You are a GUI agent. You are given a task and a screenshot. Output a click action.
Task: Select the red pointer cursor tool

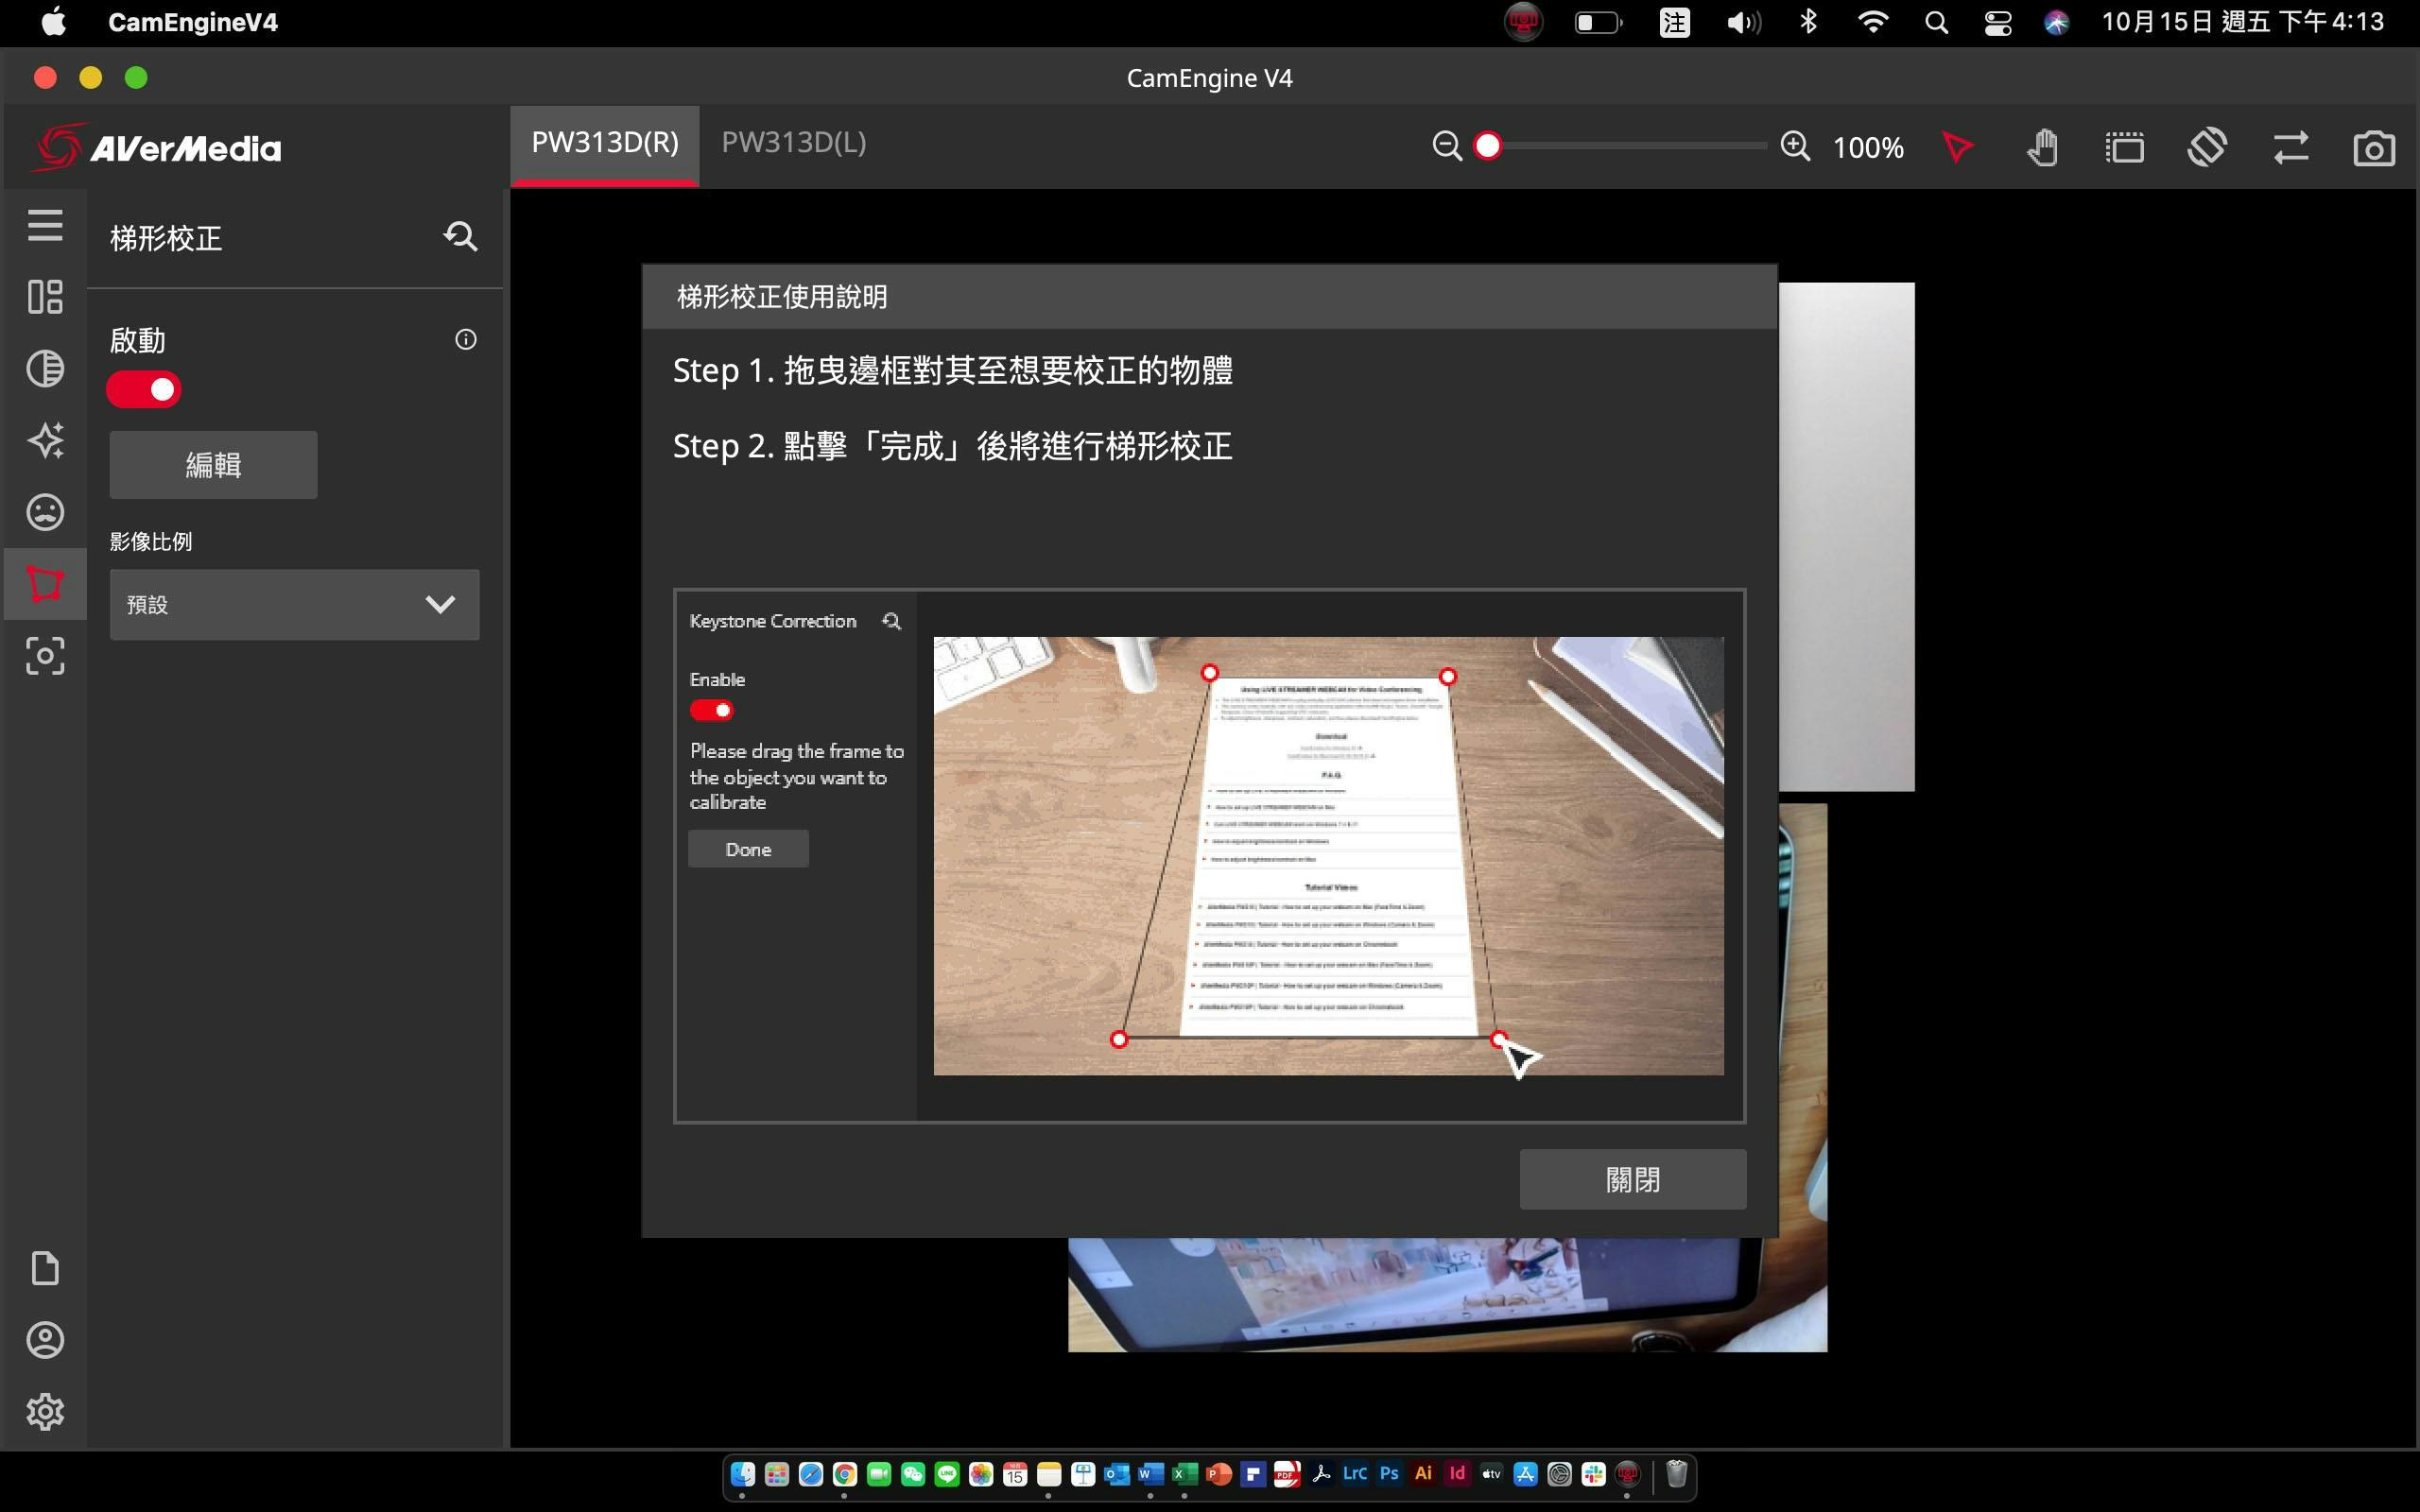[x=1958, y=148]
